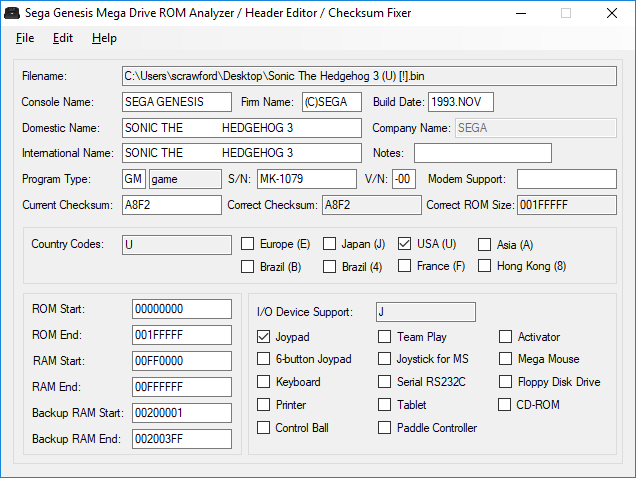
Task: Select the S/N serial number field
Action: pos(305,179)
